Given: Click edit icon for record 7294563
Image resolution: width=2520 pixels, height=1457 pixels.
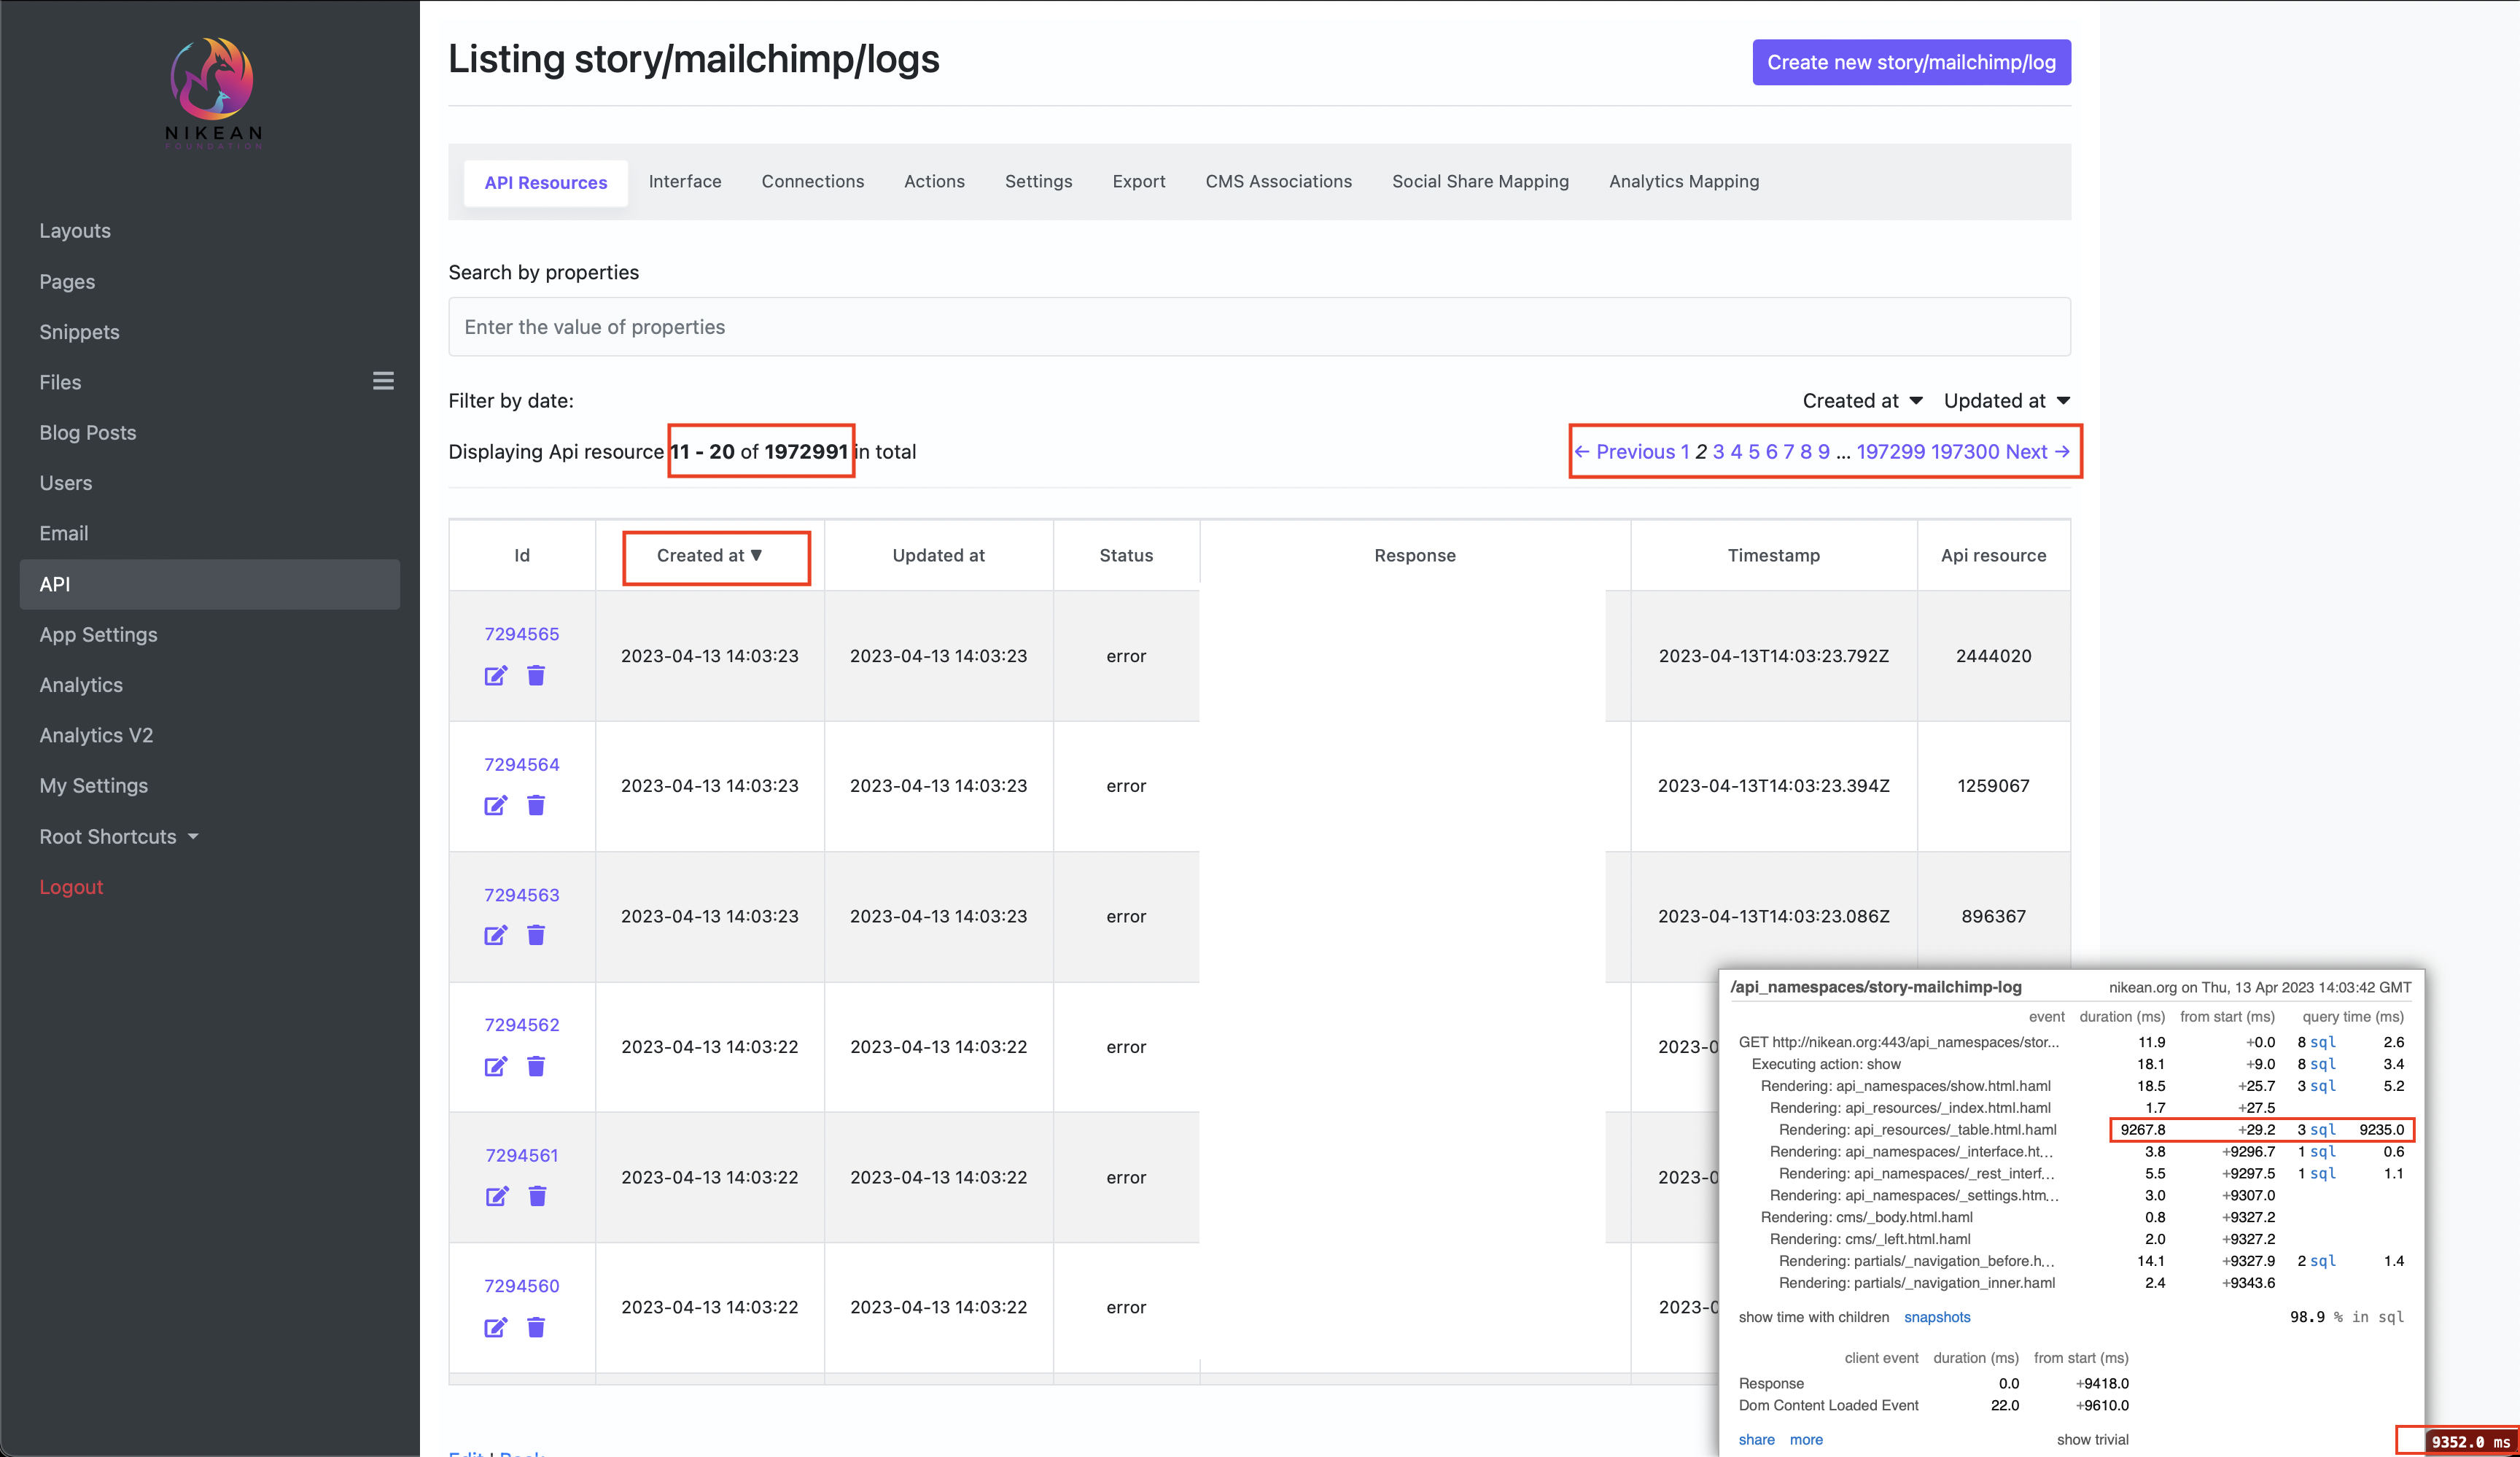Looking at the screenshot, I should pyautogui.click(x=495, y=936).
